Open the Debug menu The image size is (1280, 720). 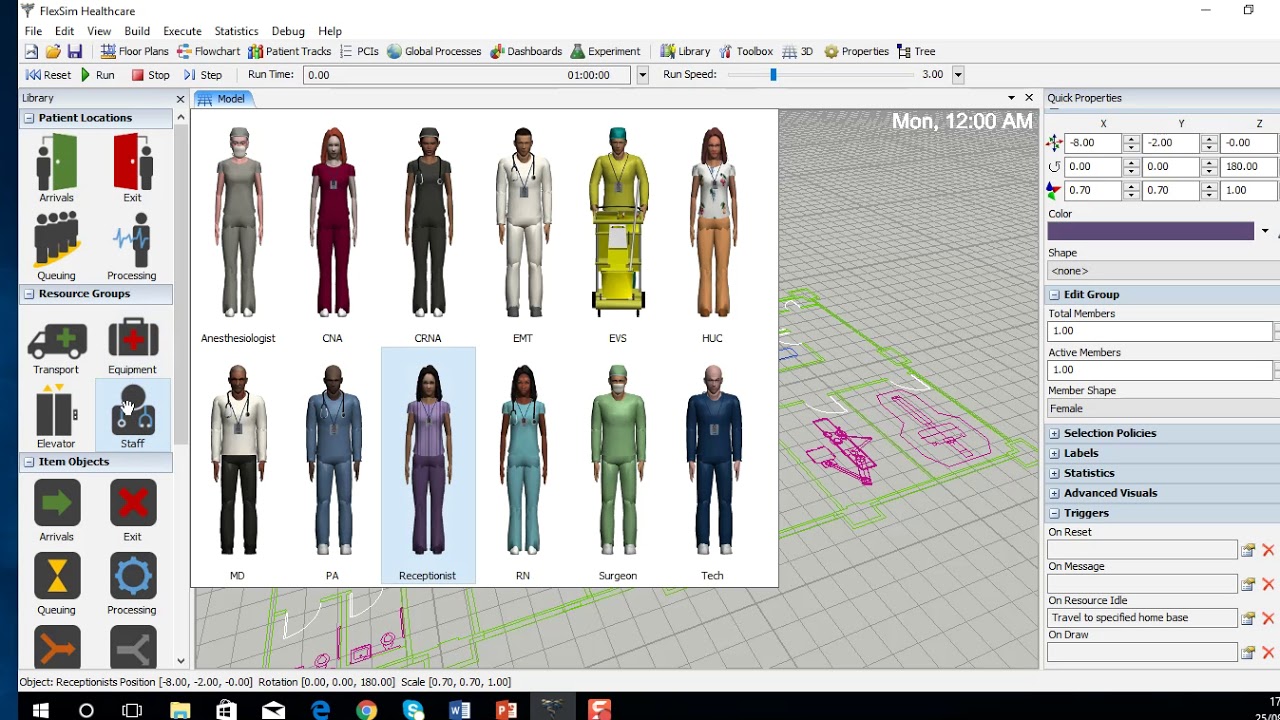click(288, 31)
